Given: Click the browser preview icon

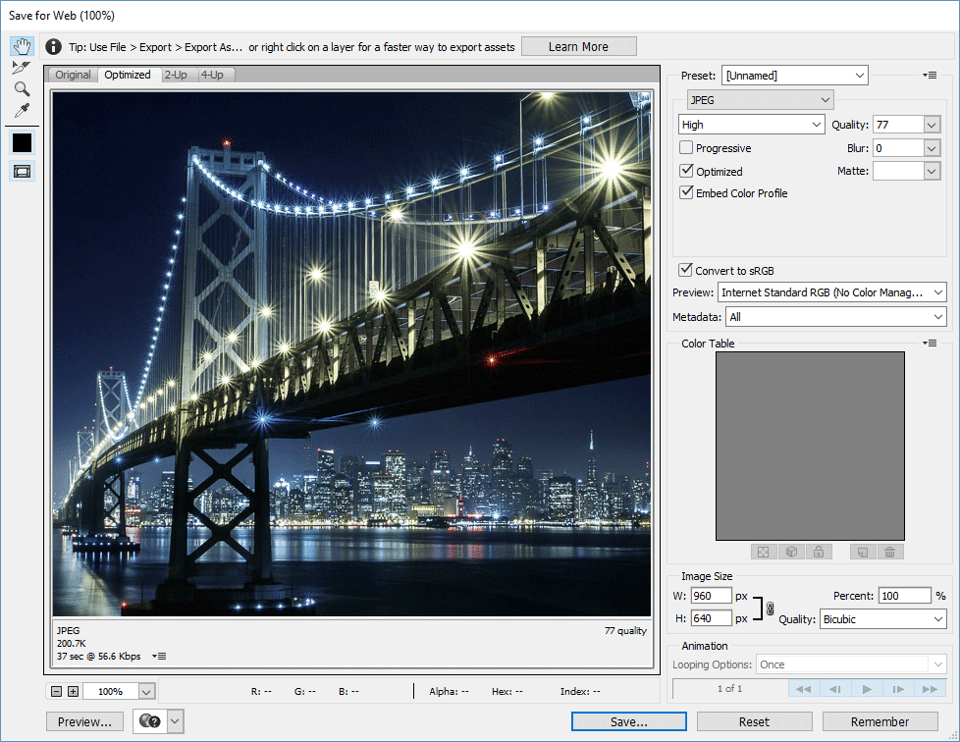Looking at the screenshot, I should coord(149,721).
